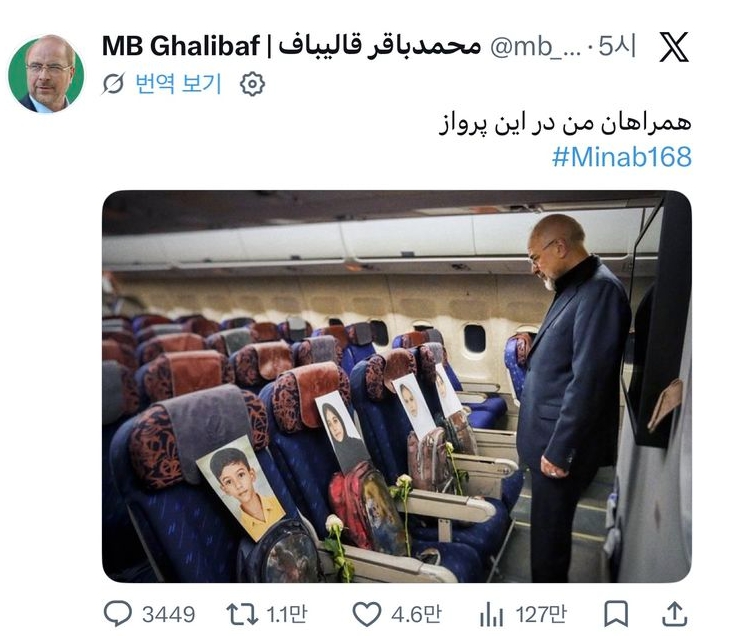Viewport: 730px width, 636px height.
Task: Click the 번역 보기 translate link
Action: coord(178,84)
